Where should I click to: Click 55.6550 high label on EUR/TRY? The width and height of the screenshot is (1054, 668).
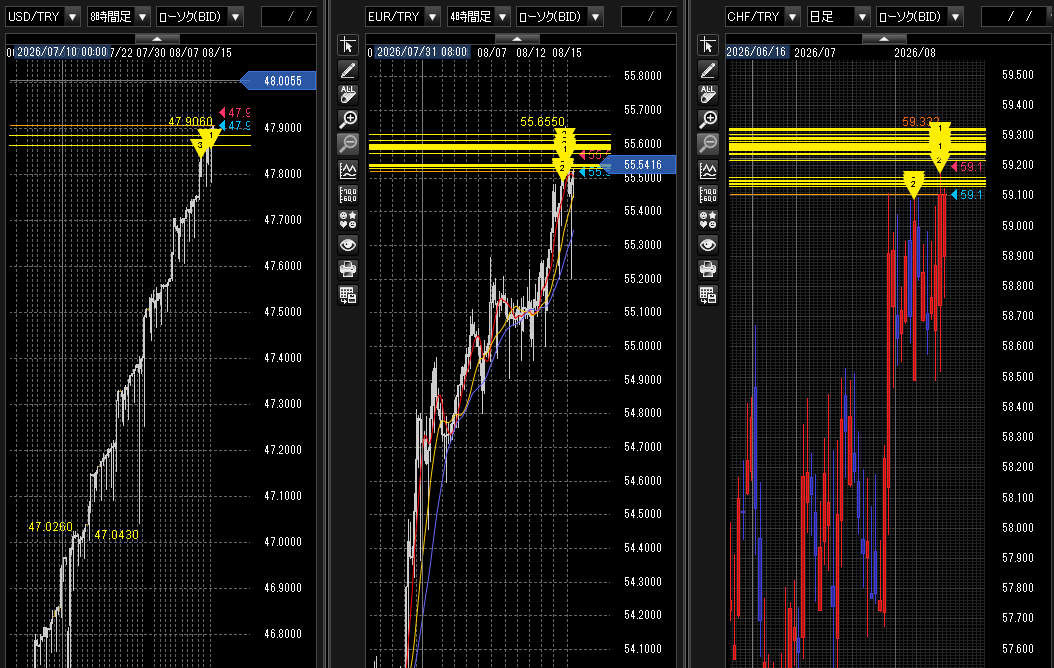pyautogui.click(x=542, y=122)
